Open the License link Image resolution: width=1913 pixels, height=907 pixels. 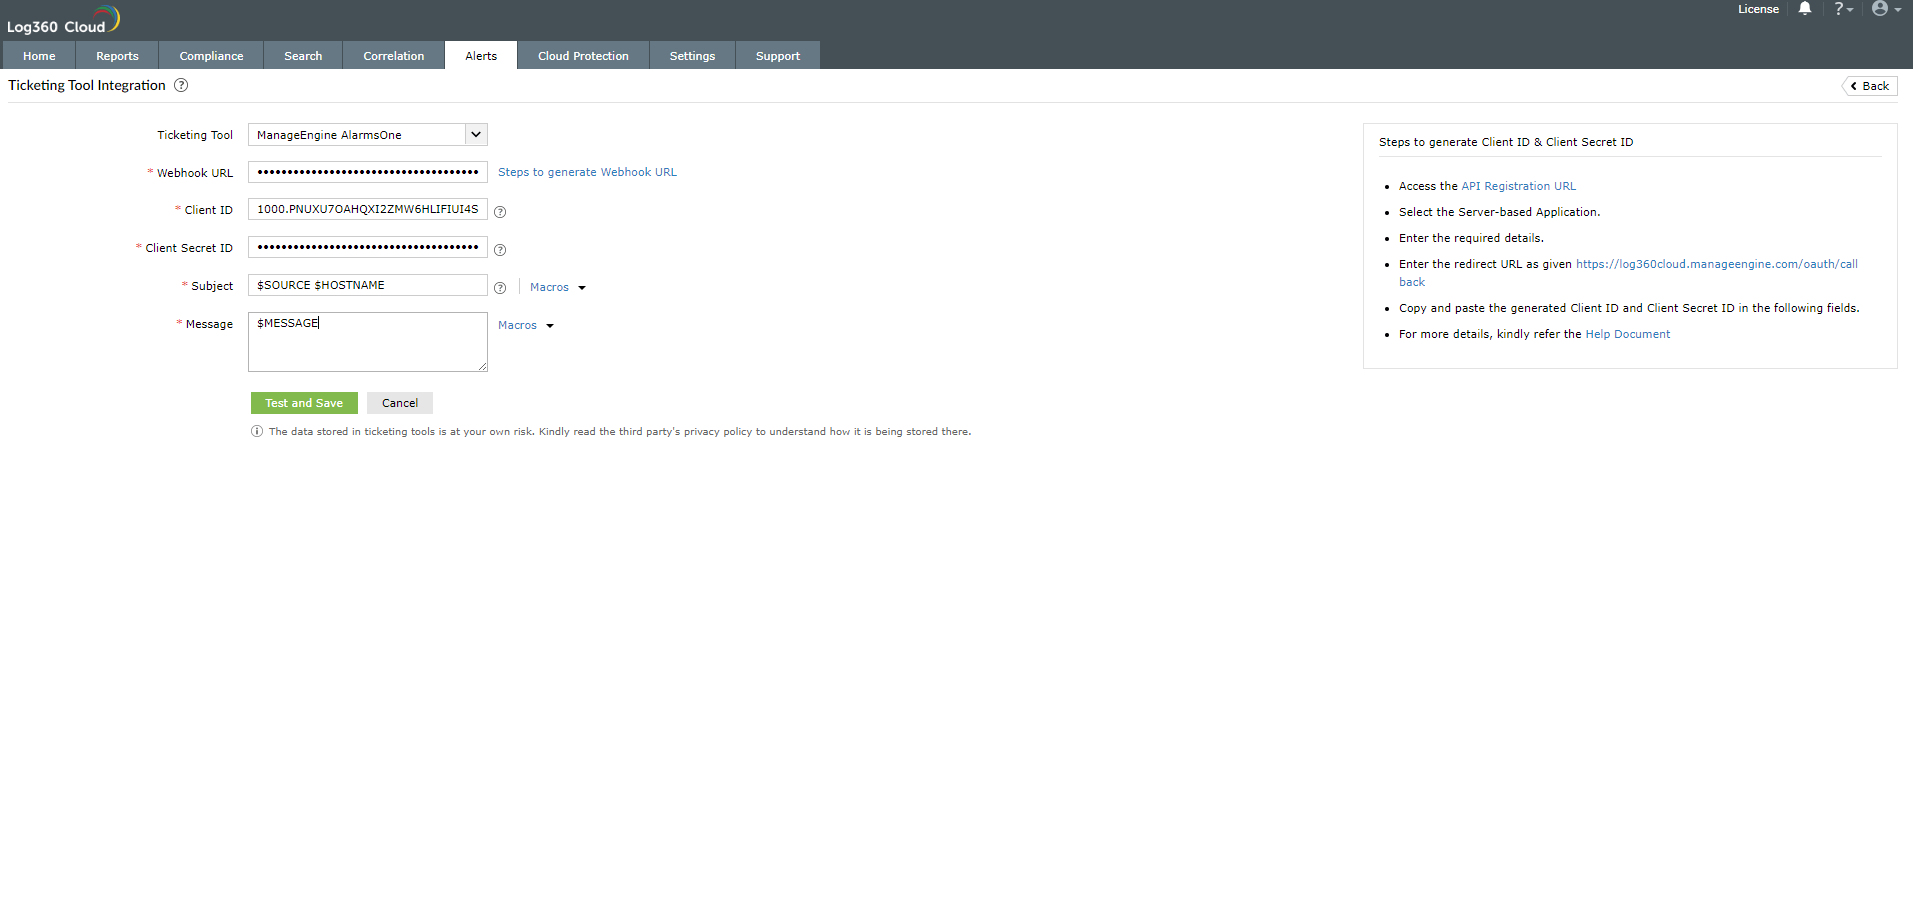[1758, 9]
